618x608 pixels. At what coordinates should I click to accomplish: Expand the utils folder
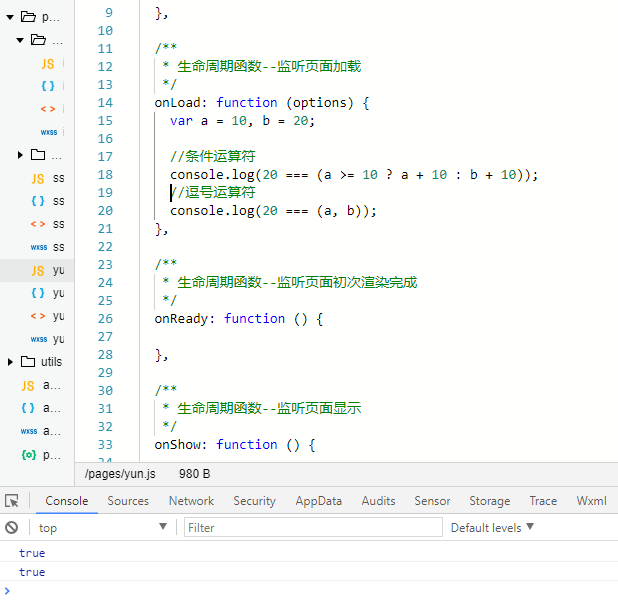[x=10, y=362]
